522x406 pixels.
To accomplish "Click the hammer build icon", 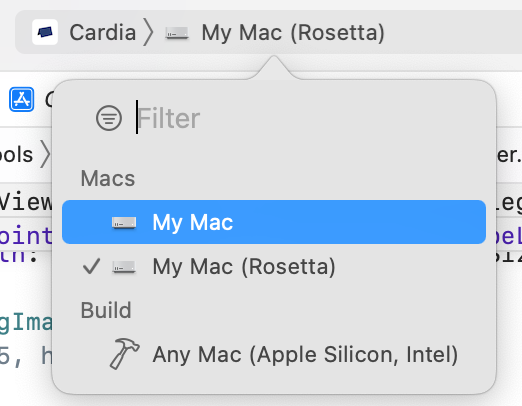I will click(x=124, y=354).
